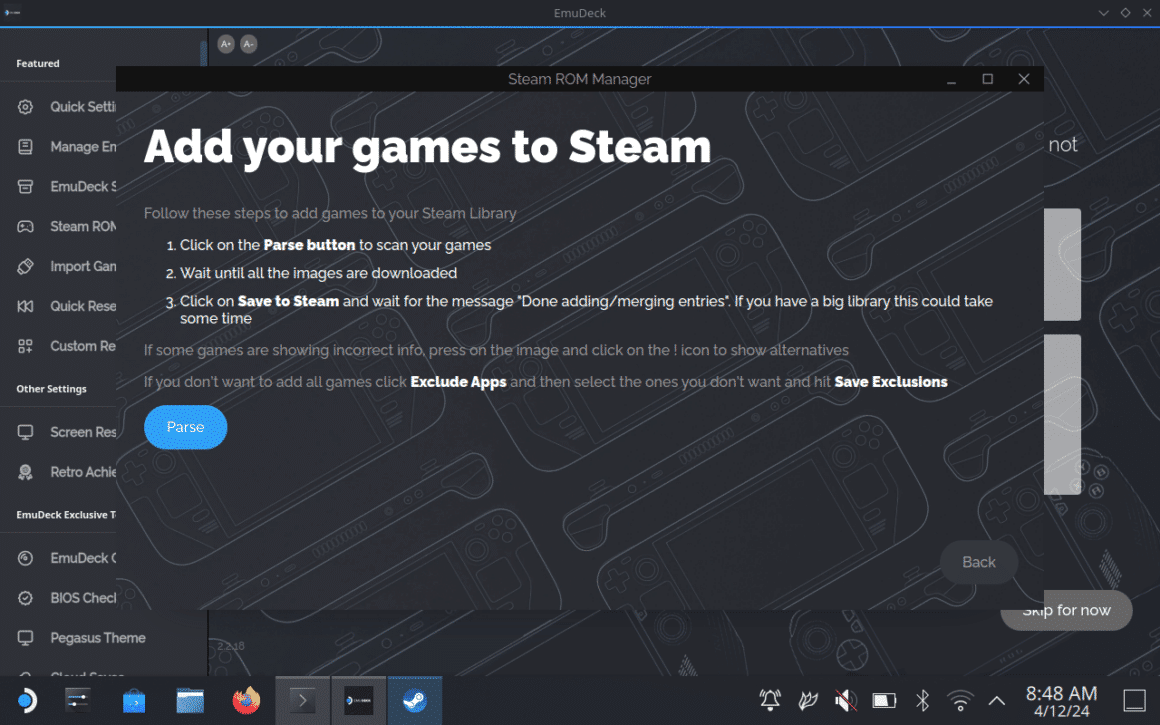Click the Pegasus Theme monitor icon

point(25,638)
